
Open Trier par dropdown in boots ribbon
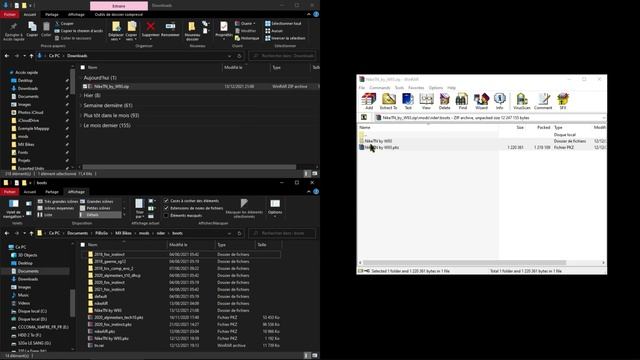(140, 209)
